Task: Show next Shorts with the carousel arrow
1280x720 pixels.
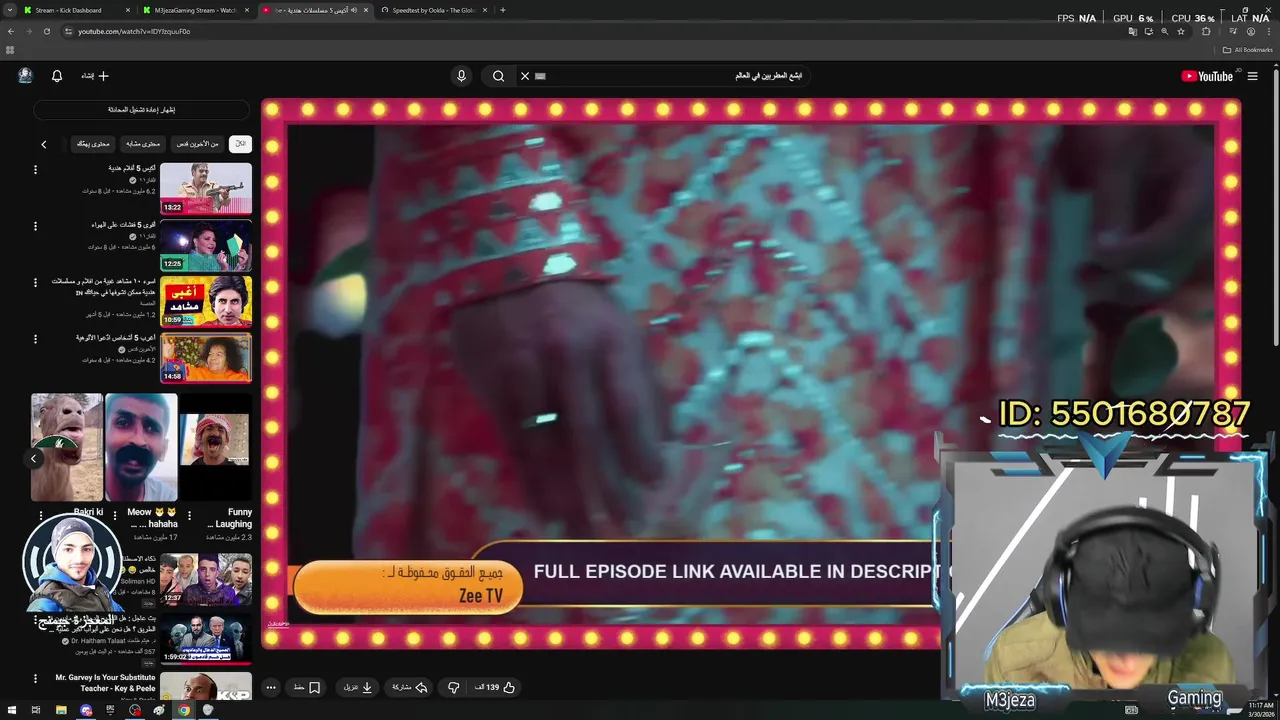Action: click(x=33, y=458)
